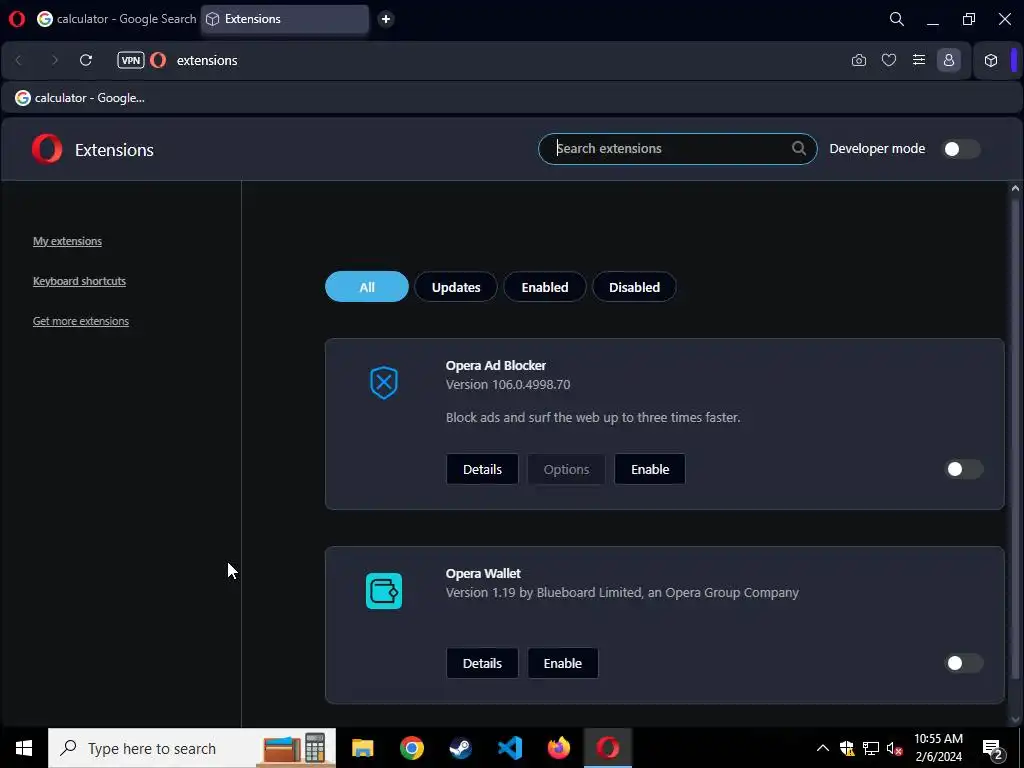The height and width of the screenshot is (768, 1024).
Task: Click the muted volume tray icon
Action: pyautogui.click(x=895, y=748)
